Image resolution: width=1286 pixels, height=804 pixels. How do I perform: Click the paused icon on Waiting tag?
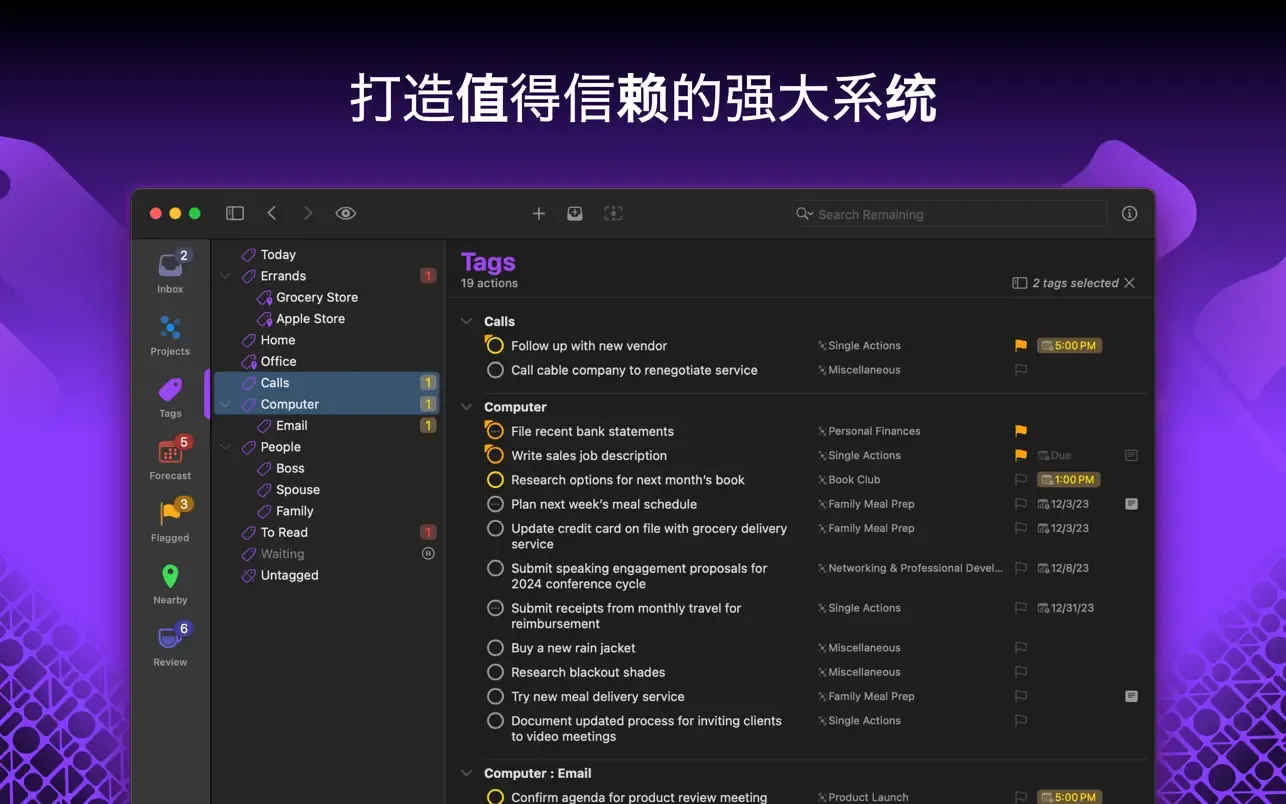coord(428,554)
